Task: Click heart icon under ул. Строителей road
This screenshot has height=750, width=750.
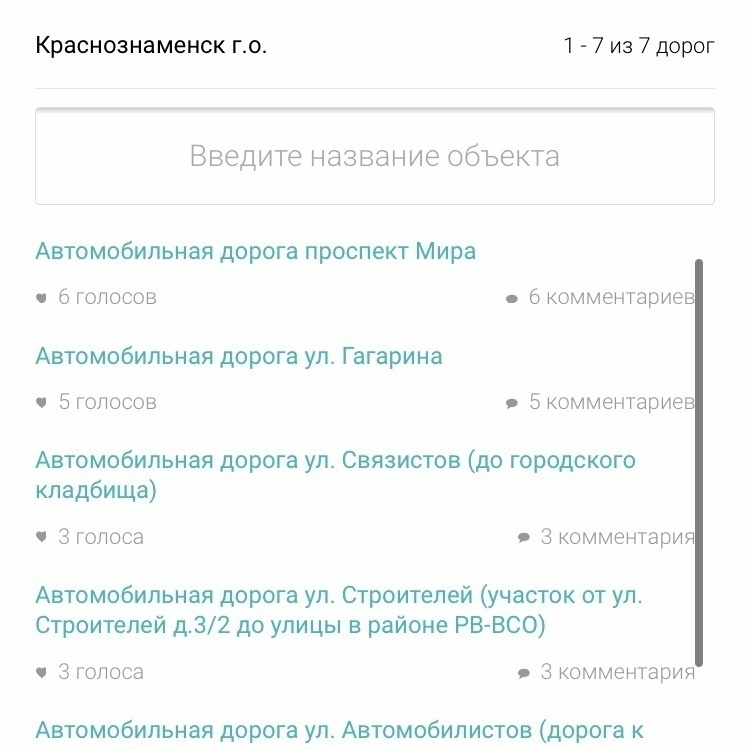Action: tap(41, 673)
